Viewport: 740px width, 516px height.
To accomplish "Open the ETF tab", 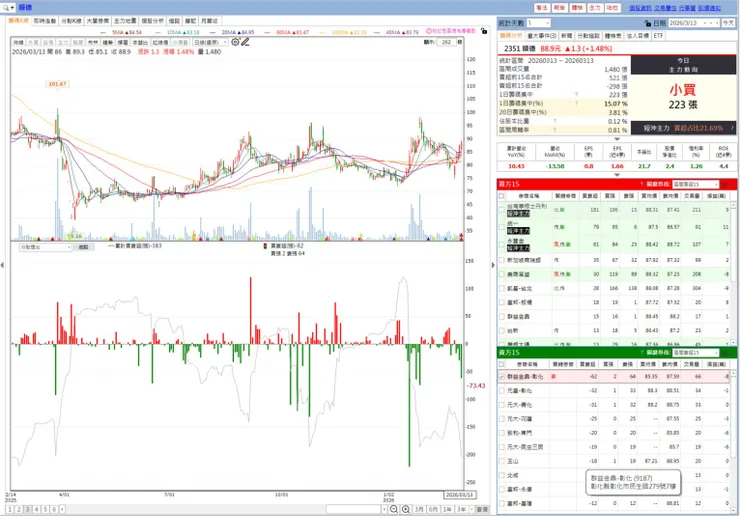I will (x=658, y=36).
